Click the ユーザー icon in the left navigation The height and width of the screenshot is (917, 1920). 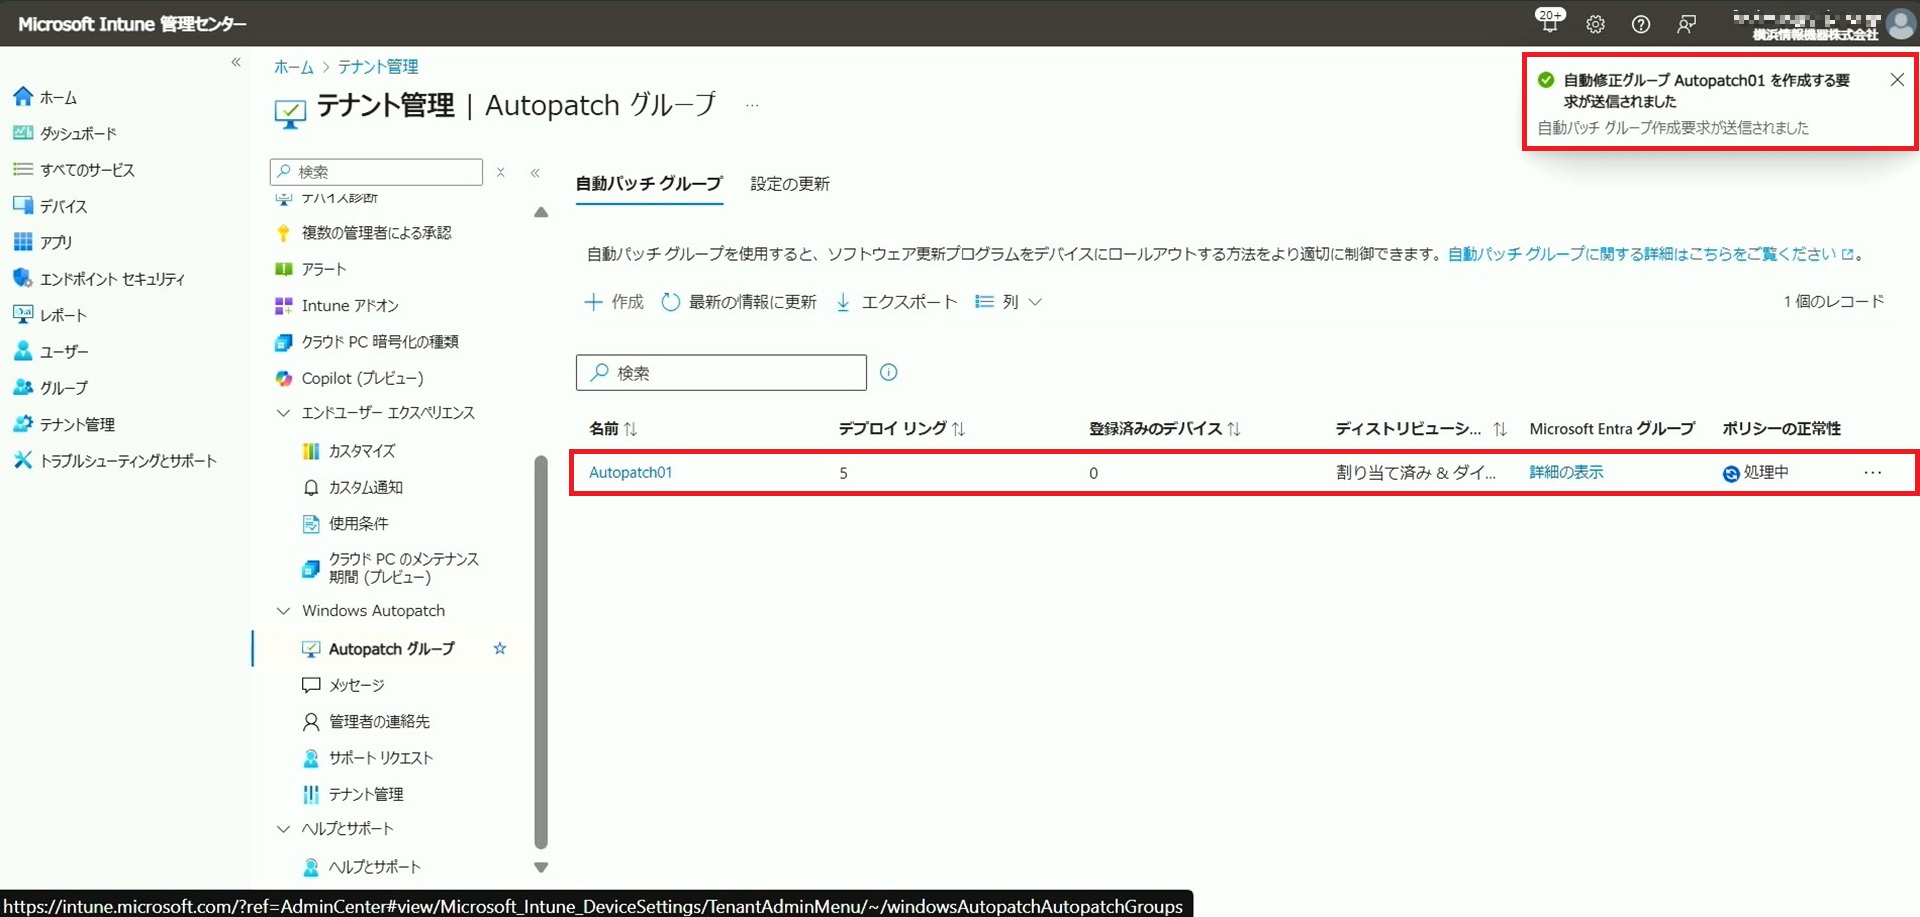[x=23, y=351]
